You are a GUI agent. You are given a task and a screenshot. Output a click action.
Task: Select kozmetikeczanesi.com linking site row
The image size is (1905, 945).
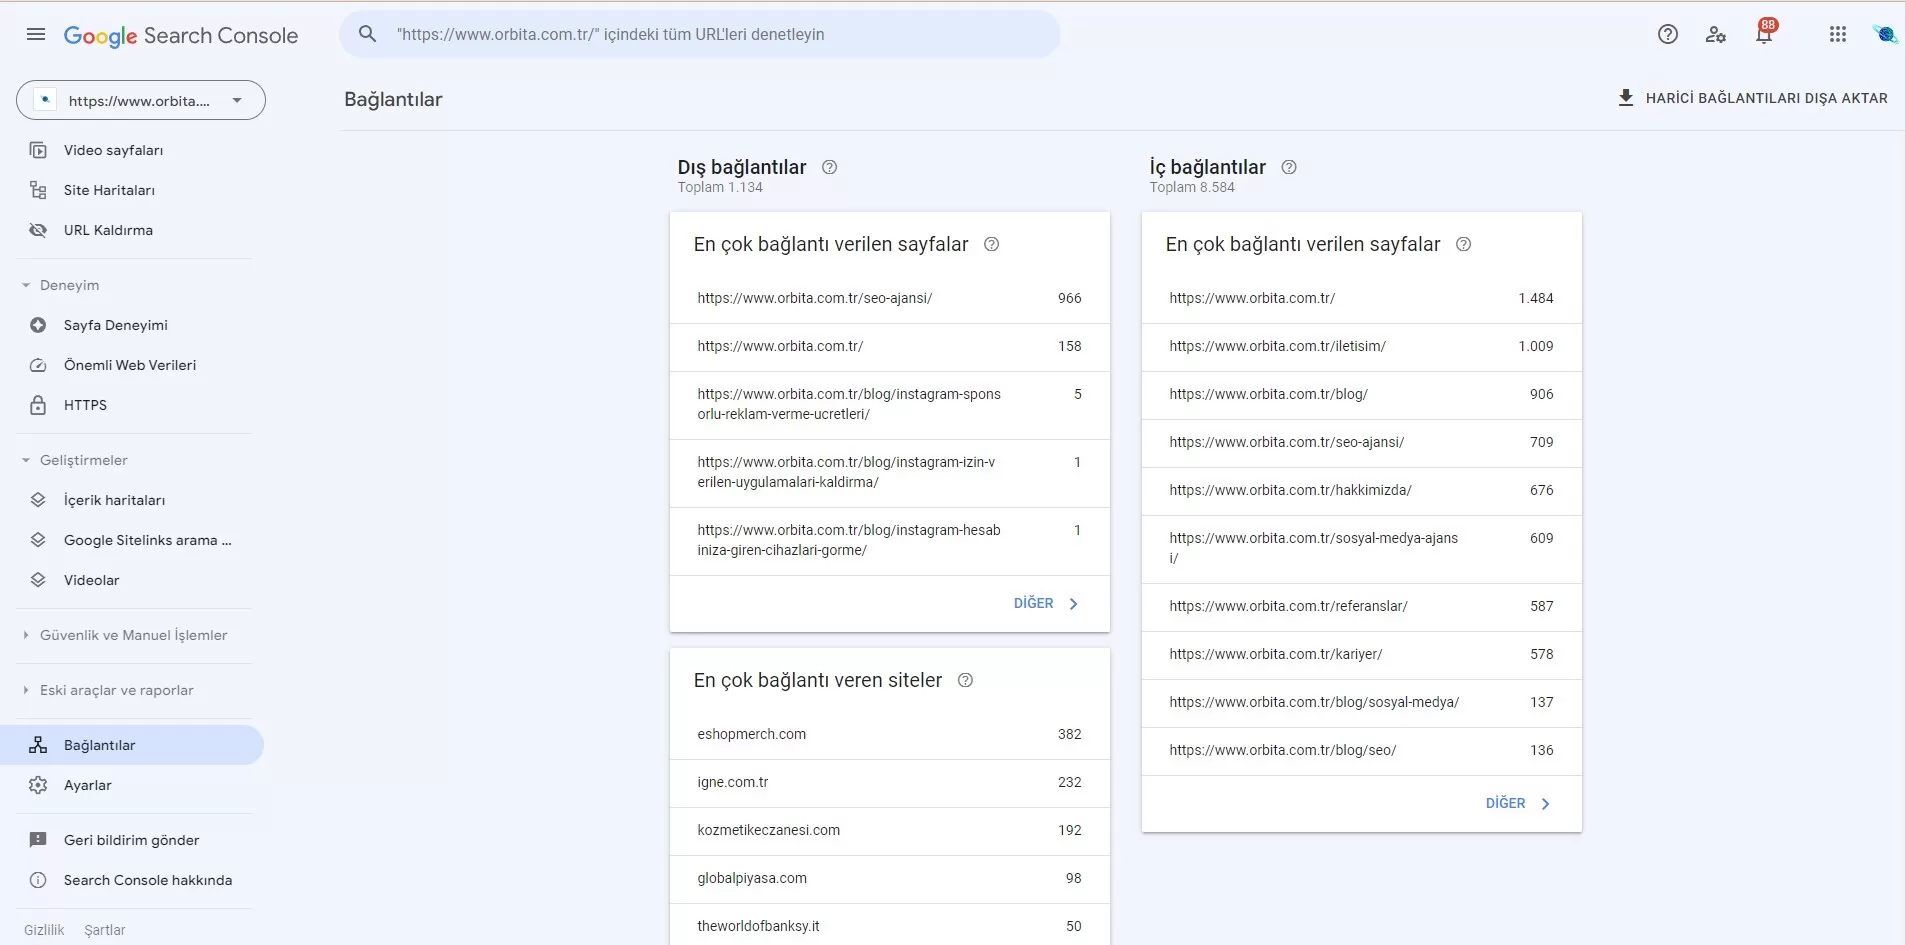pos(890,830)
